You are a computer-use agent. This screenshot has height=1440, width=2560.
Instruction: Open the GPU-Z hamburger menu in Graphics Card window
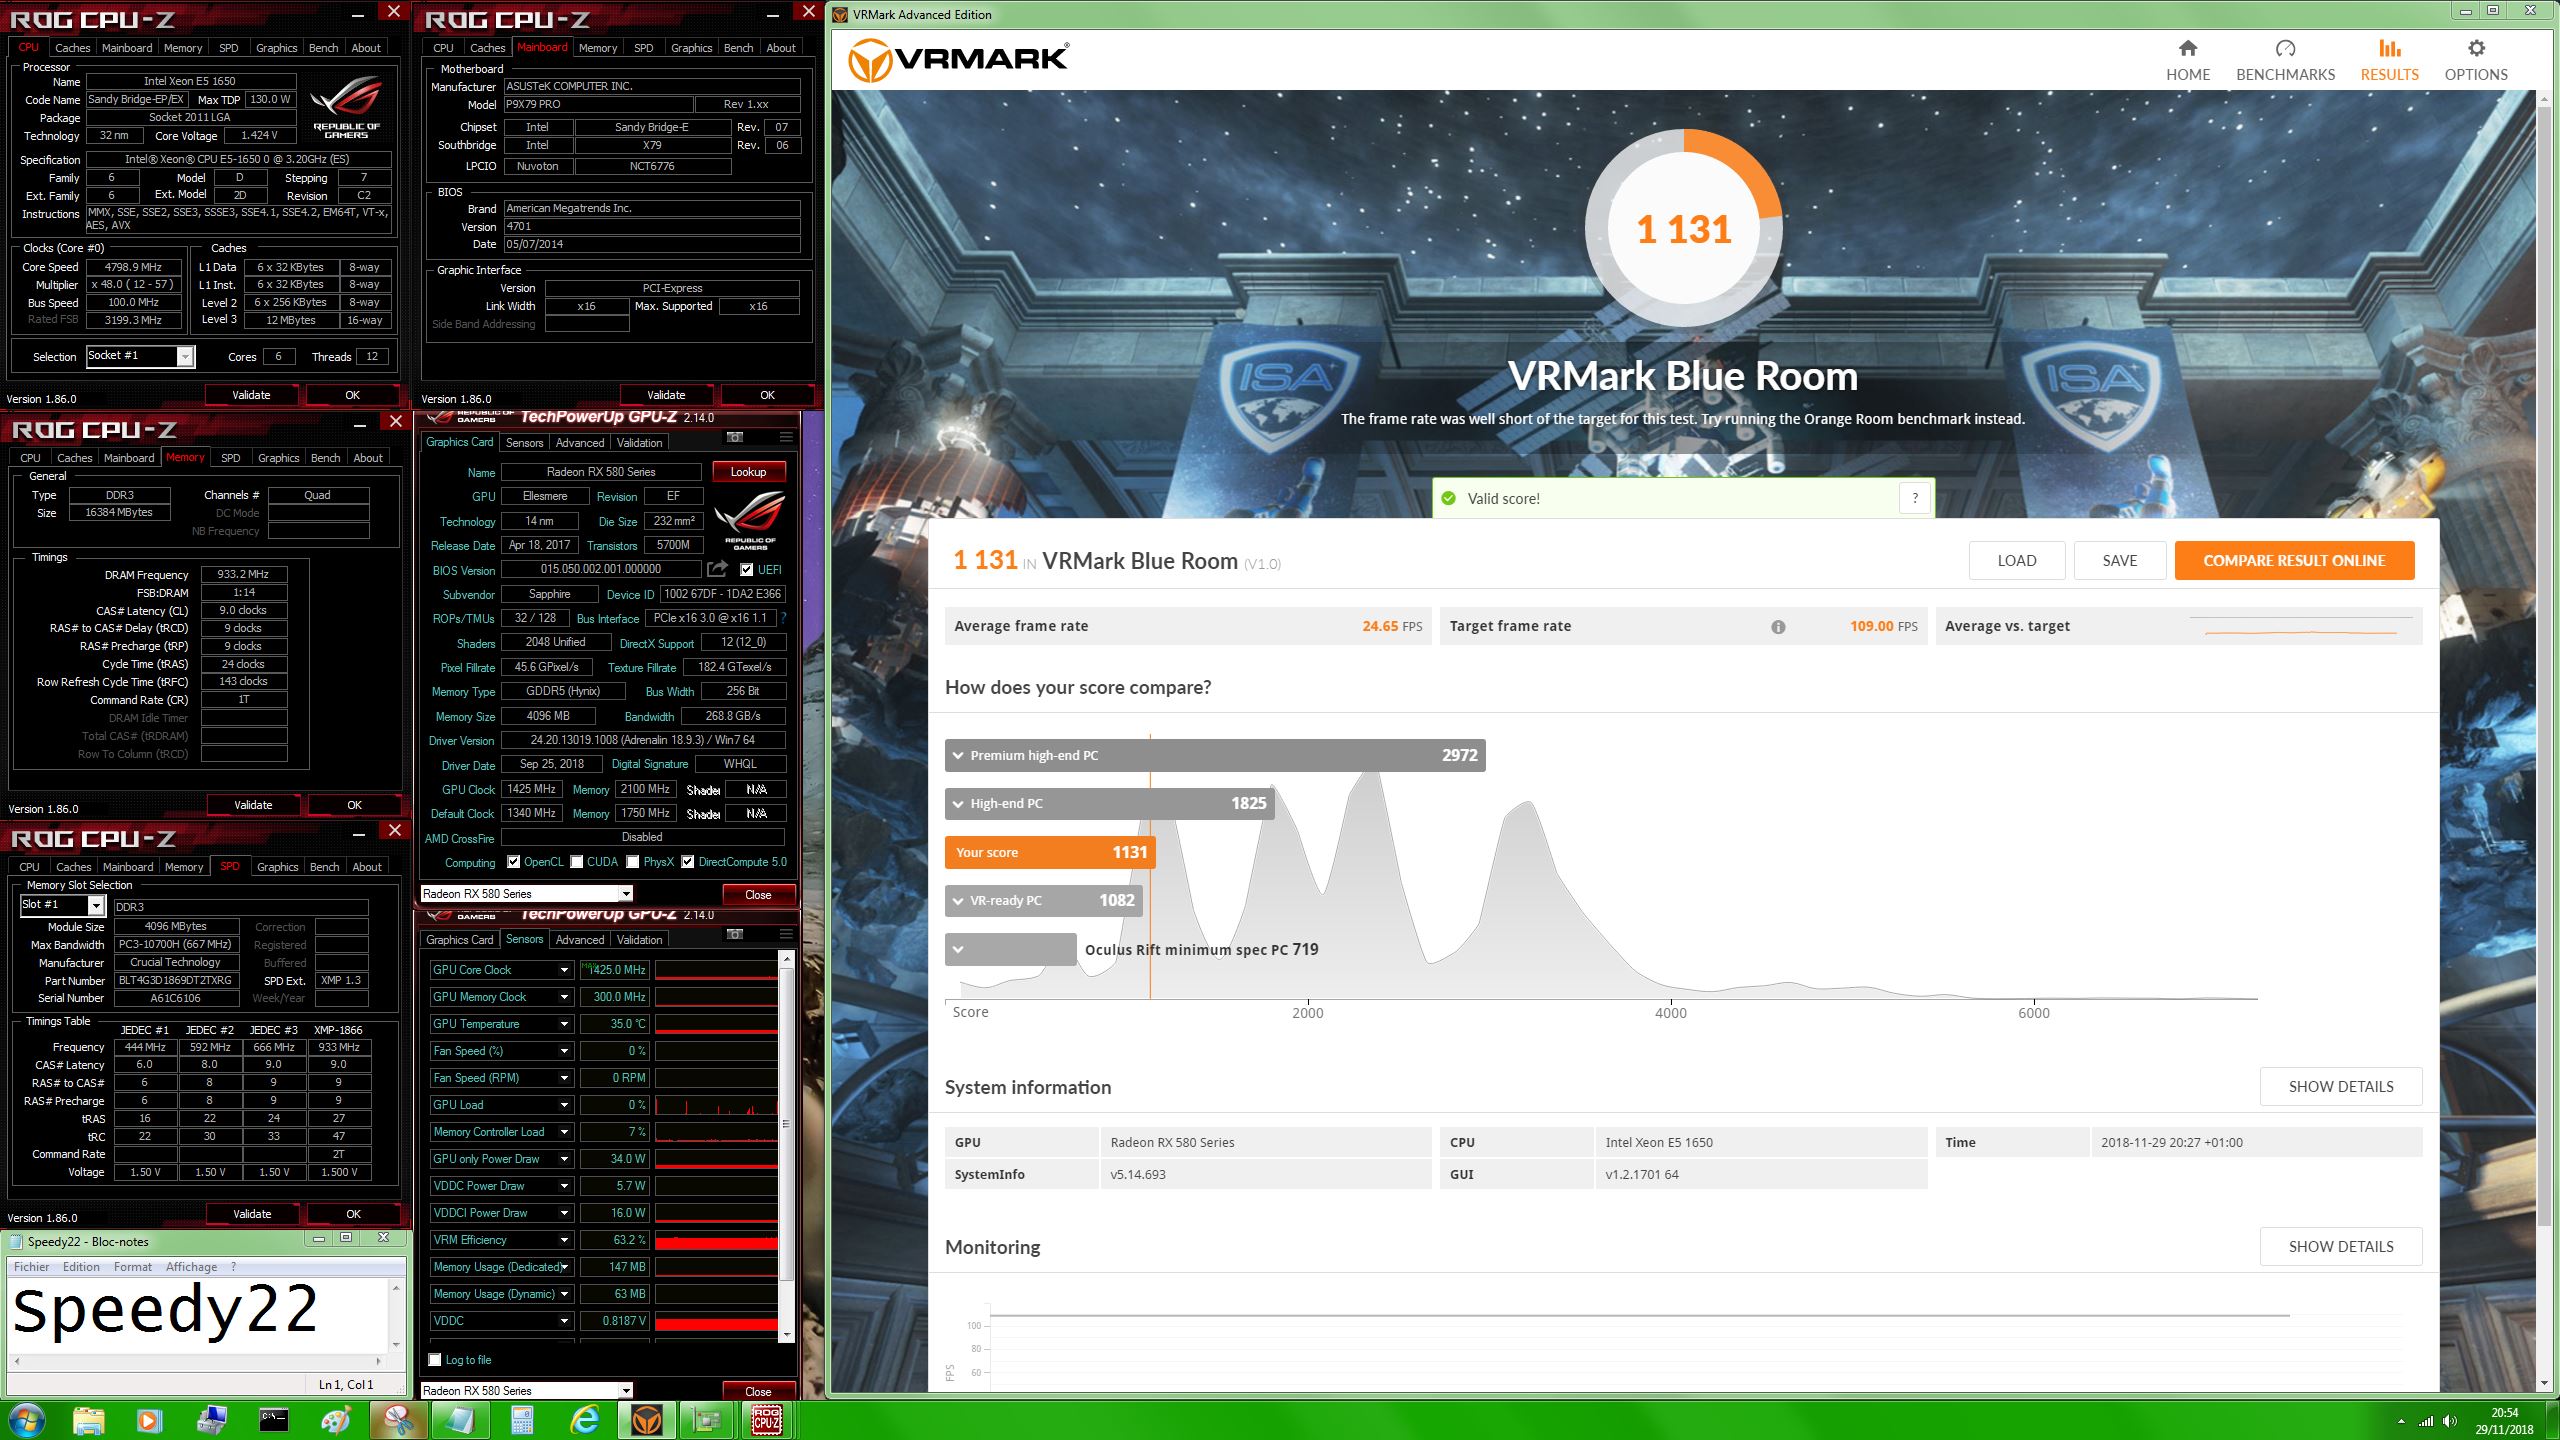(786, 437)
